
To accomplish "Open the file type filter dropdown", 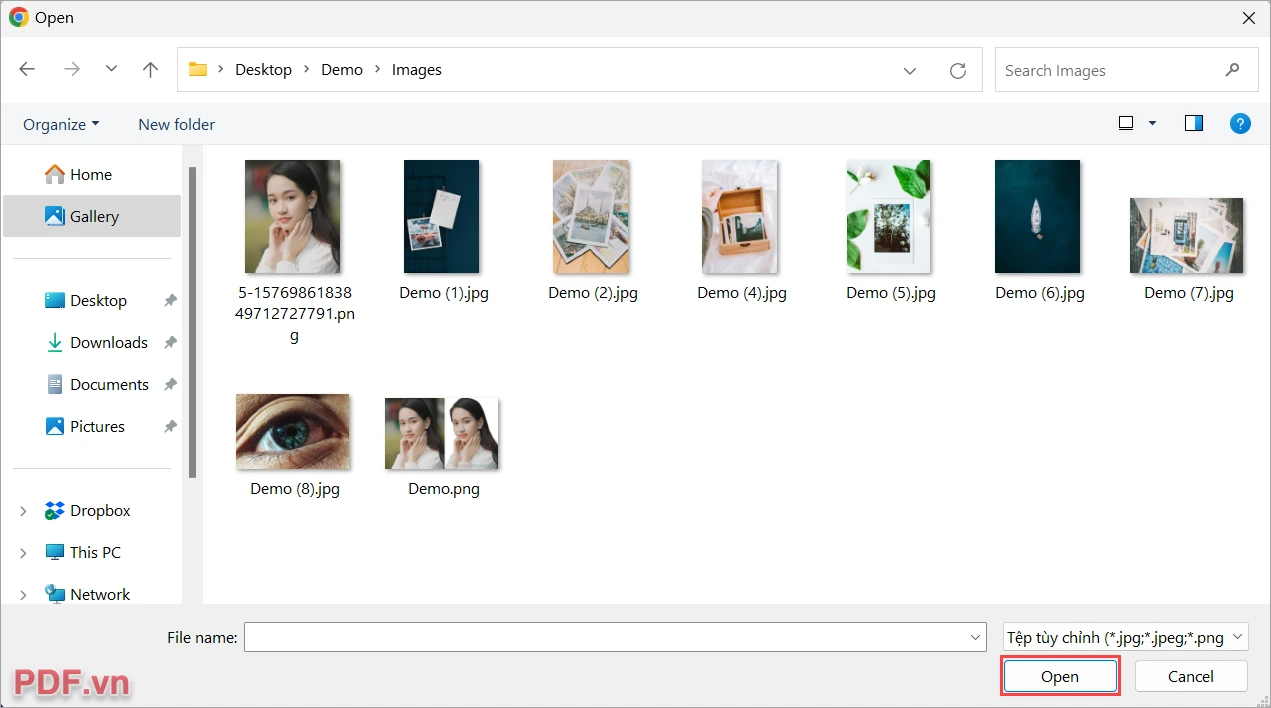I will coord(1125,637).
